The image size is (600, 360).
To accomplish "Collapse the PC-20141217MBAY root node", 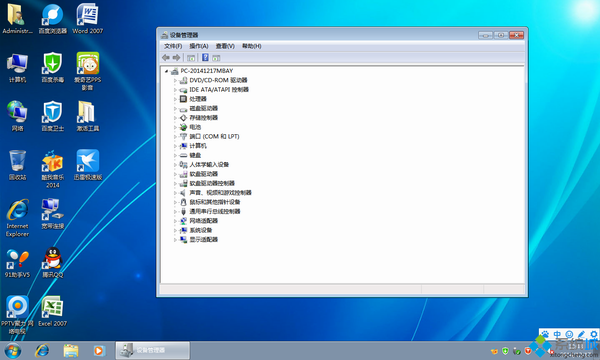I will click(x=166, y=71).
